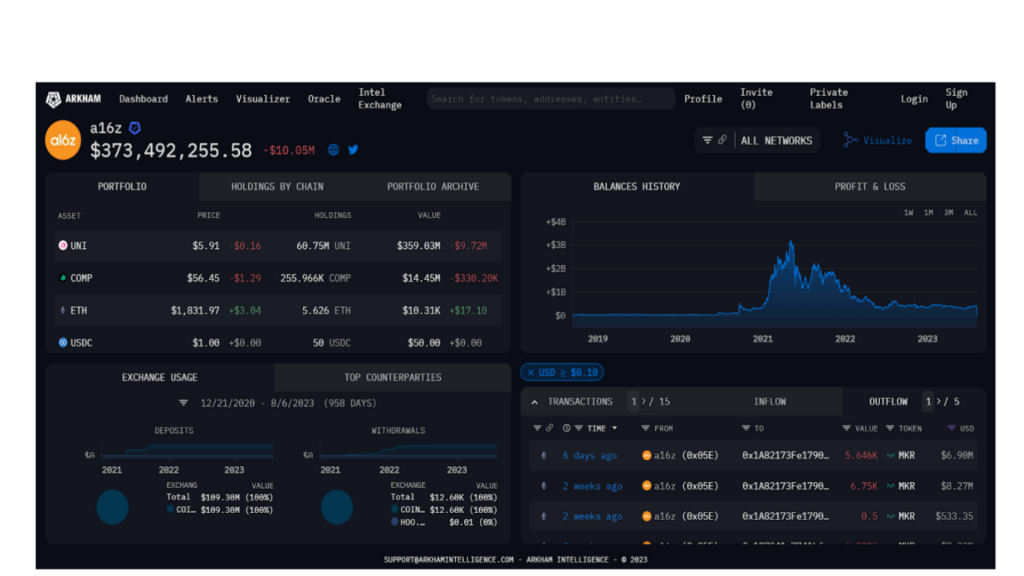The width and height of the screenshot is (1024, 576).
Task: Open the filter on the TOKEN column
Action: 889,428
